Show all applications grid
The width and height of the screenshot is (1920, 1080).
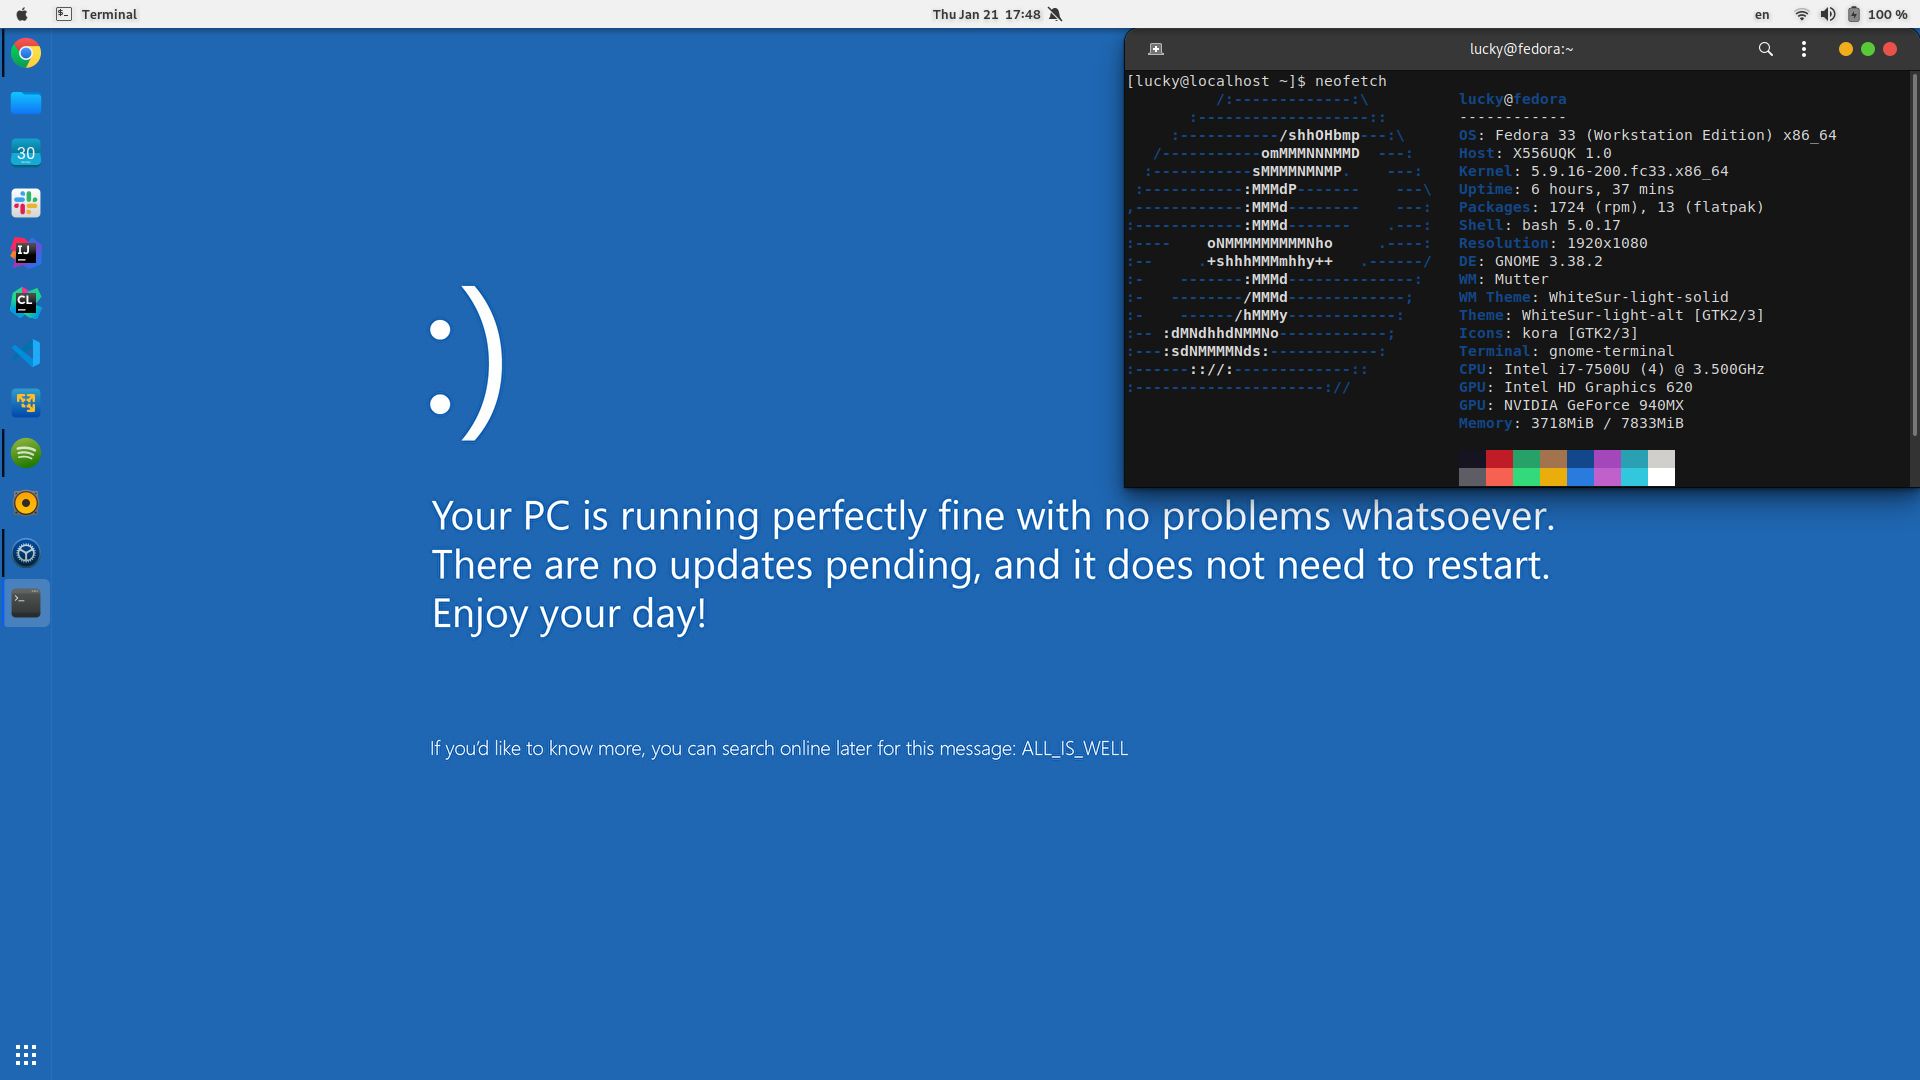(26, 1055)
